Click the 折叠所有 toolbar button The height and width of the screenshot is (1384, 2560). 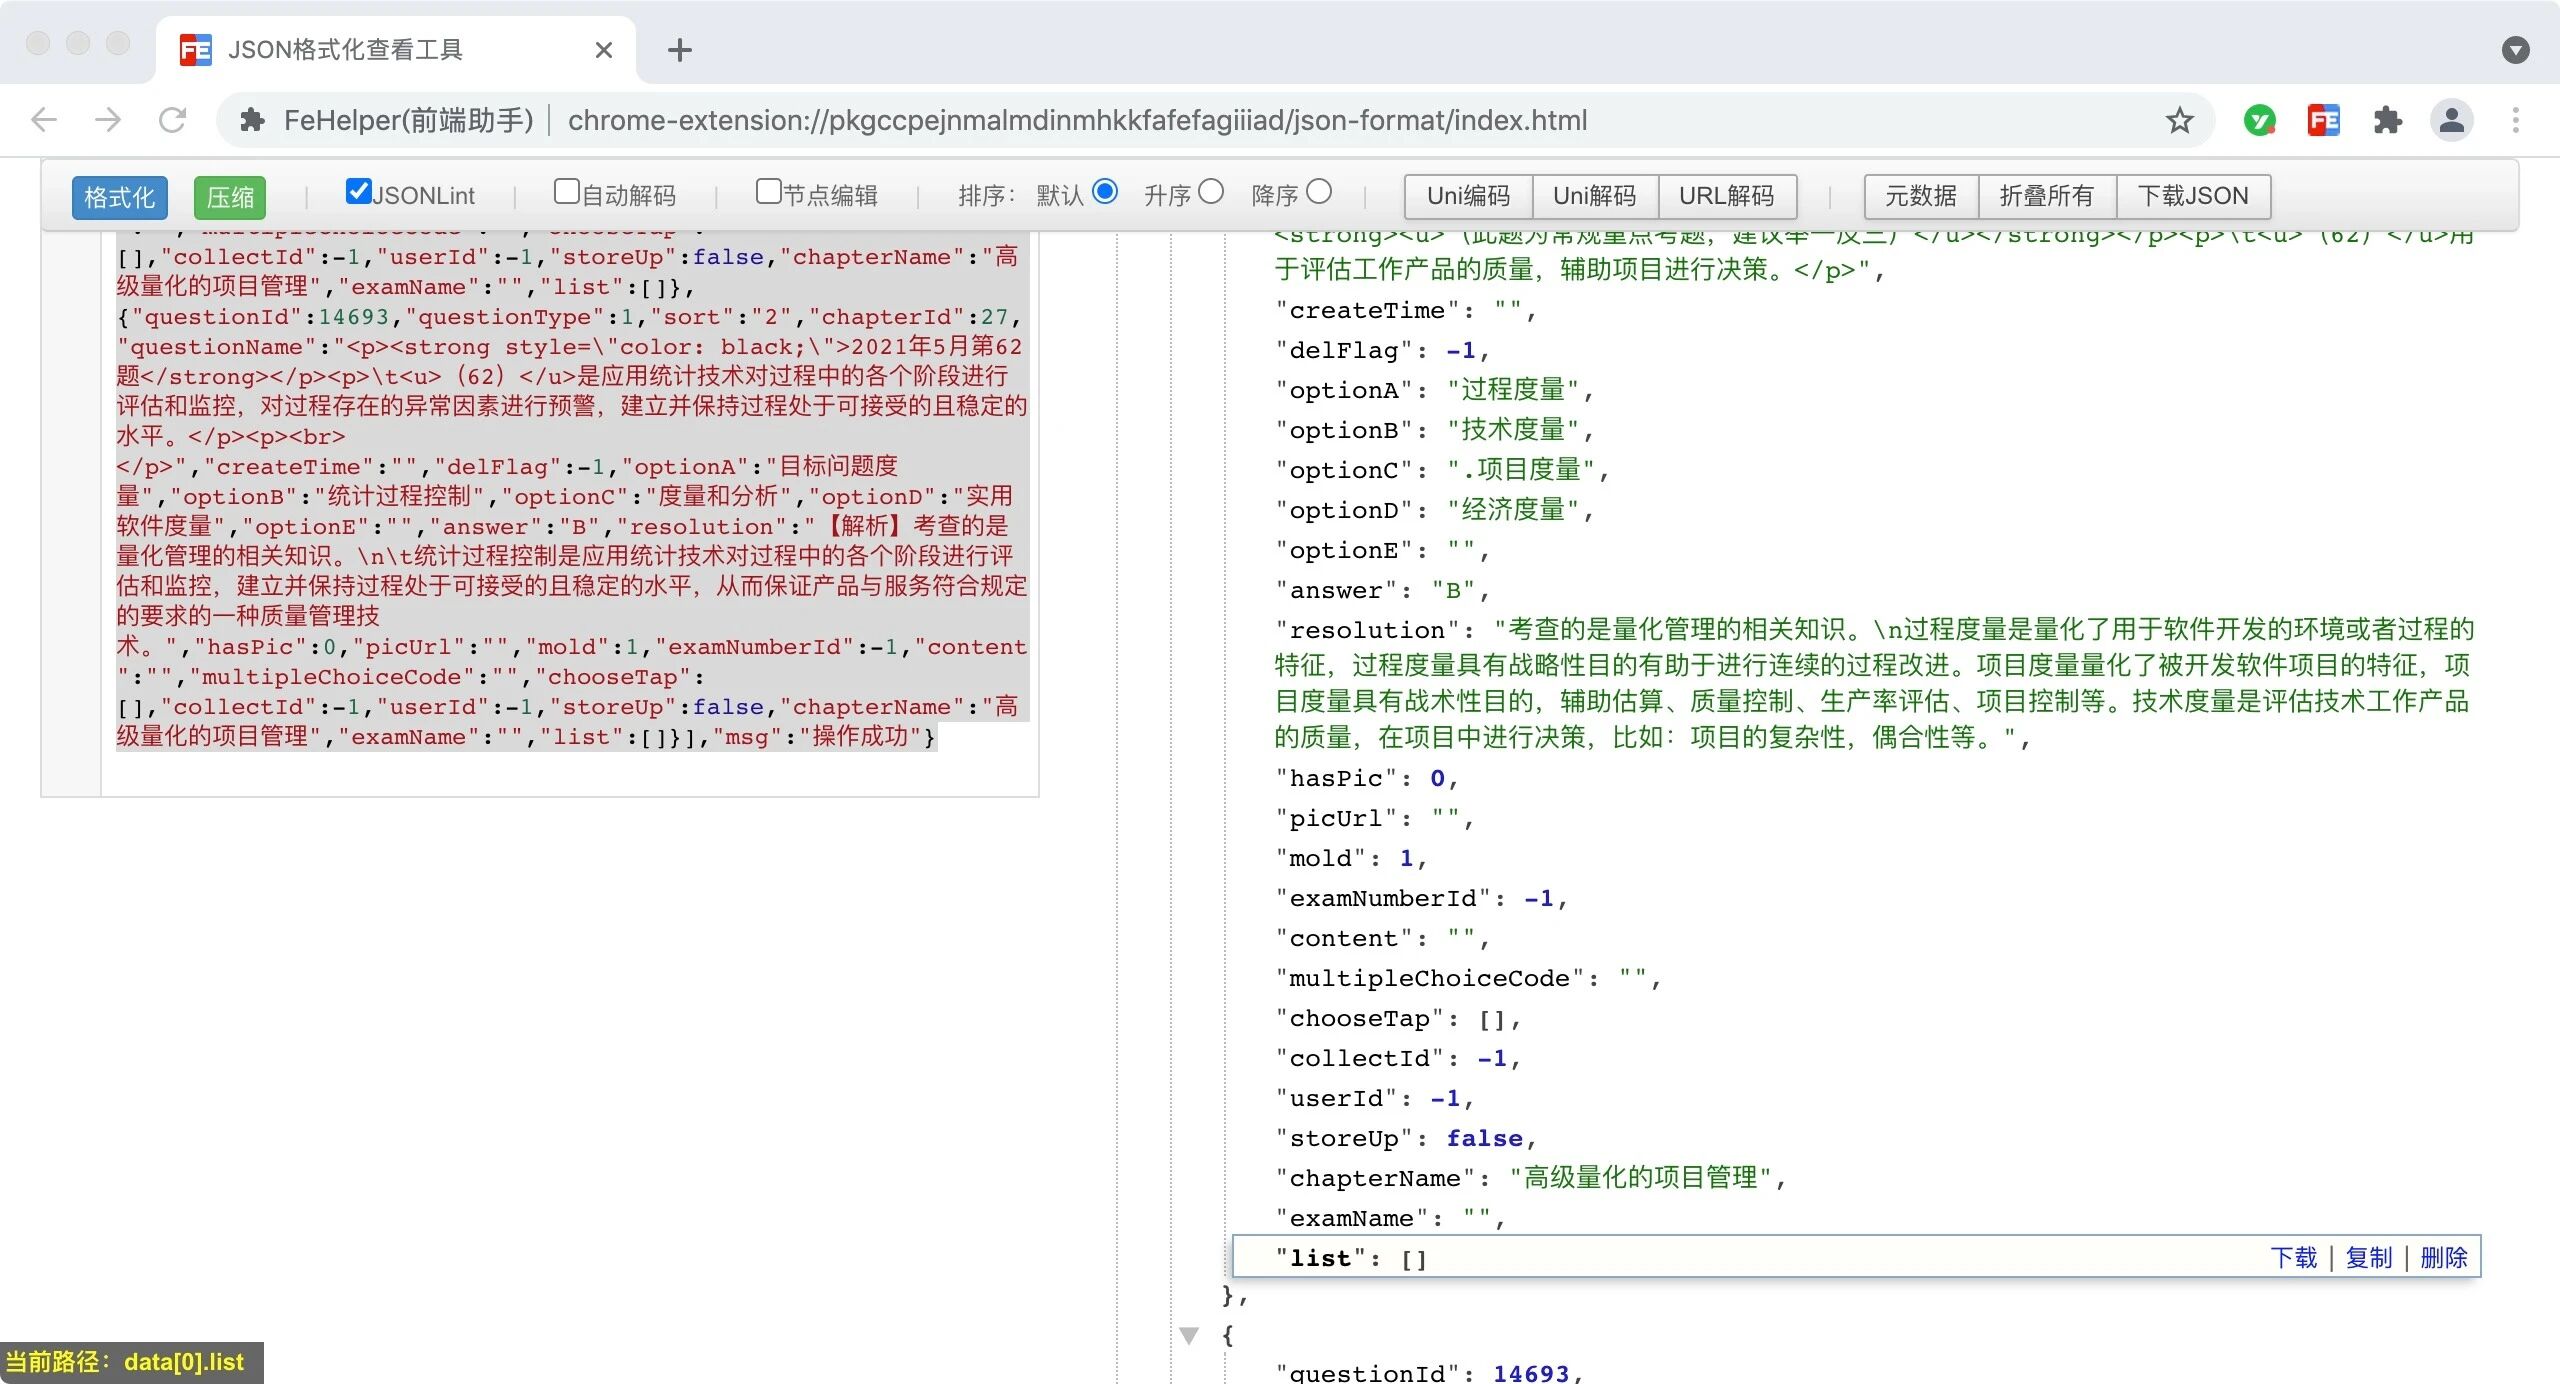pos(2046,196)
